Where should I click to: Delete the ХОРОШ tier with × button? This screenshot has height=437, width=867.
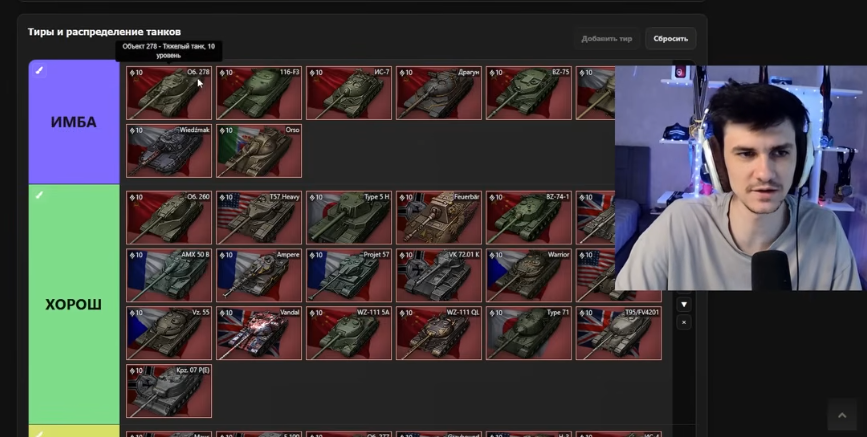684,322
